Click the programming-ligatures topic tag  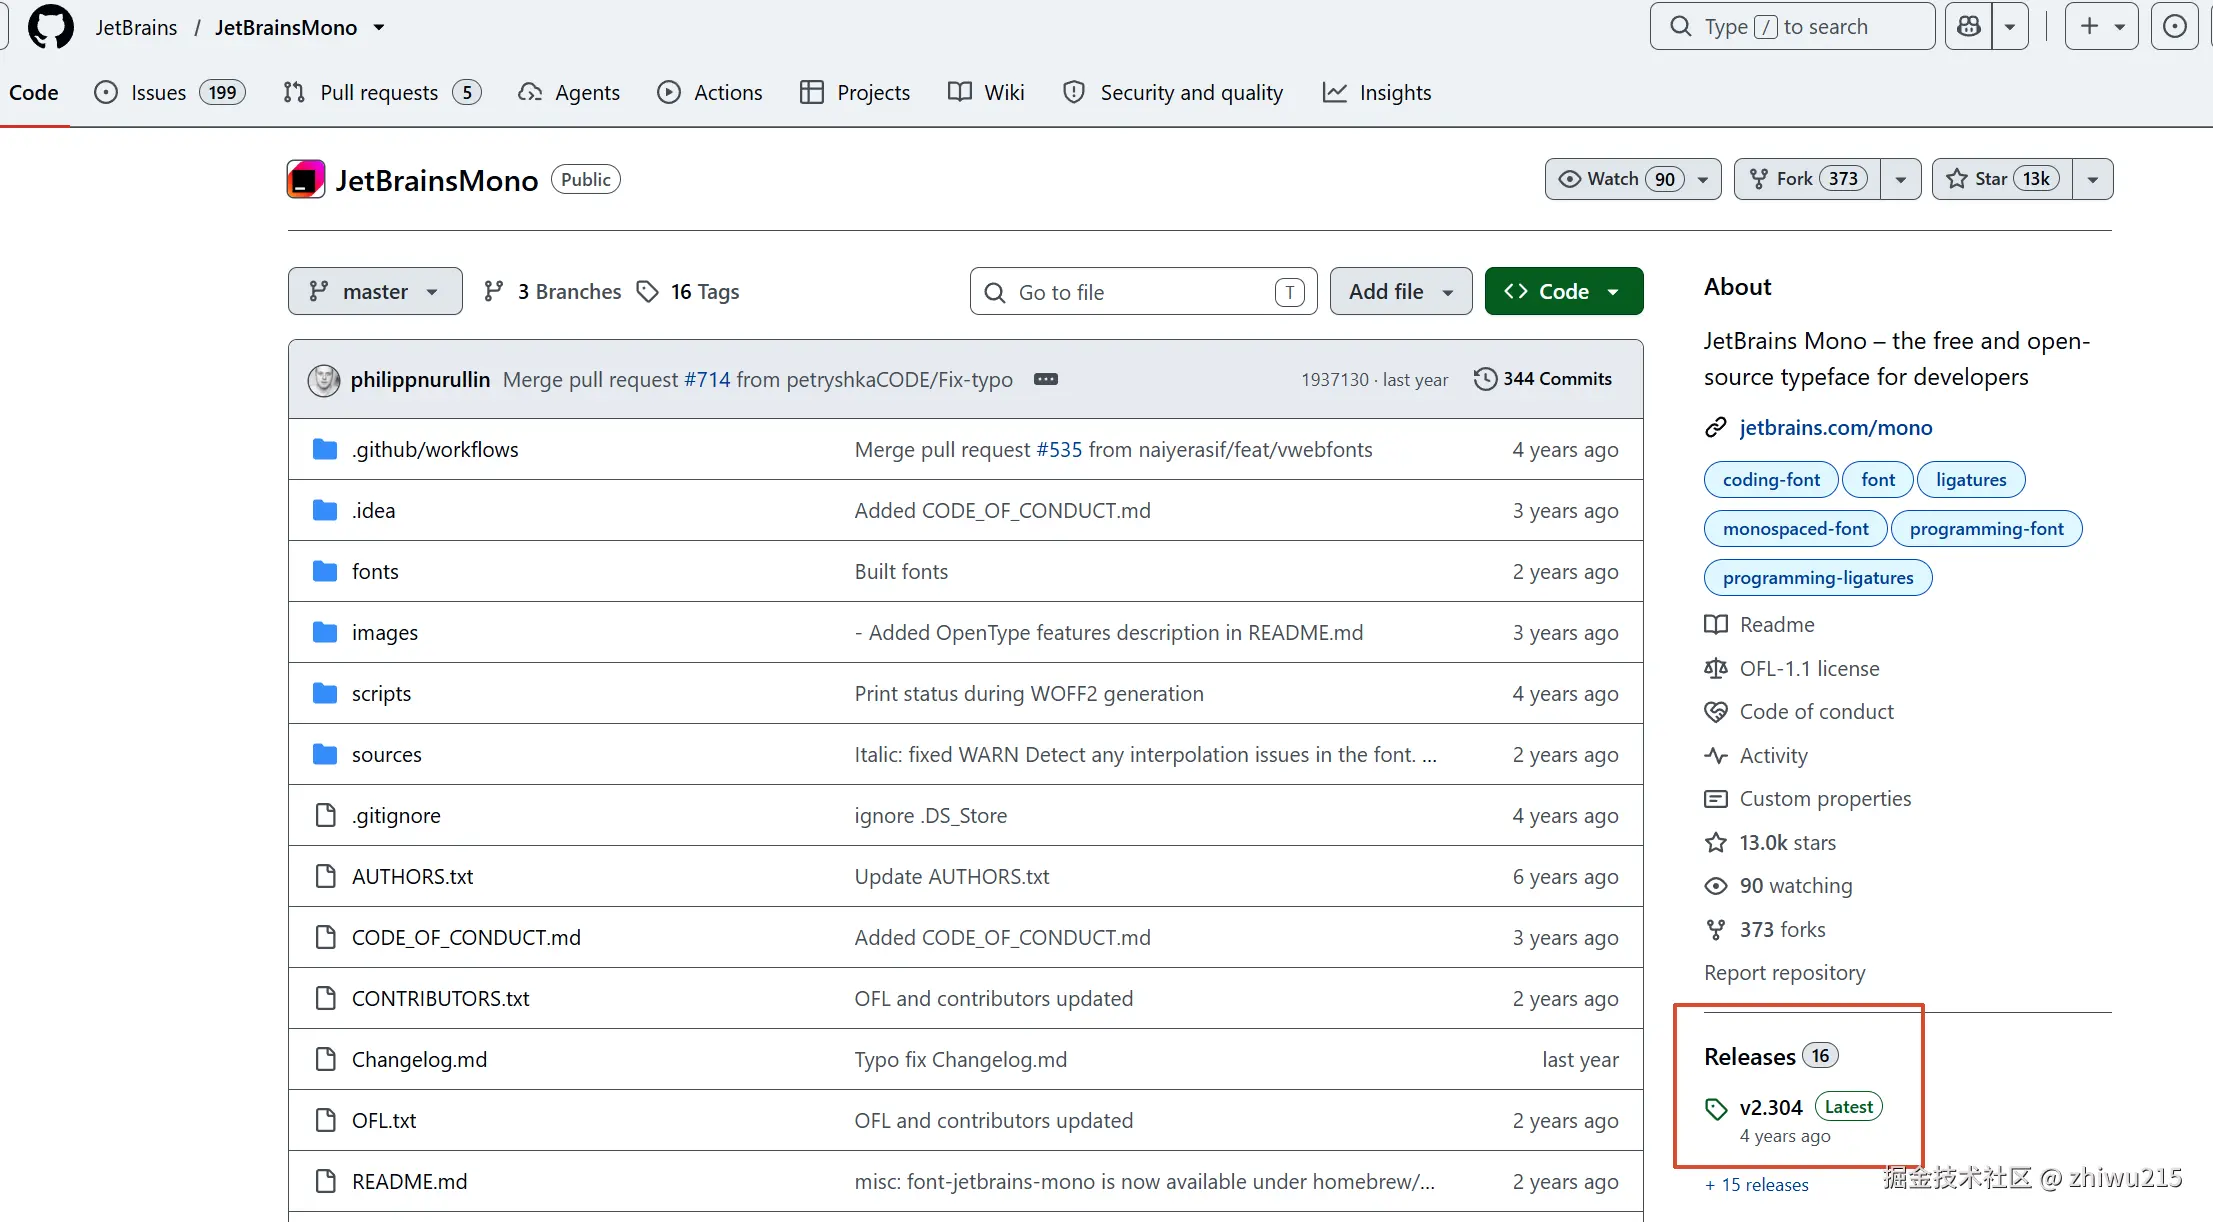pyautogui.click(x=1818, y=578)
